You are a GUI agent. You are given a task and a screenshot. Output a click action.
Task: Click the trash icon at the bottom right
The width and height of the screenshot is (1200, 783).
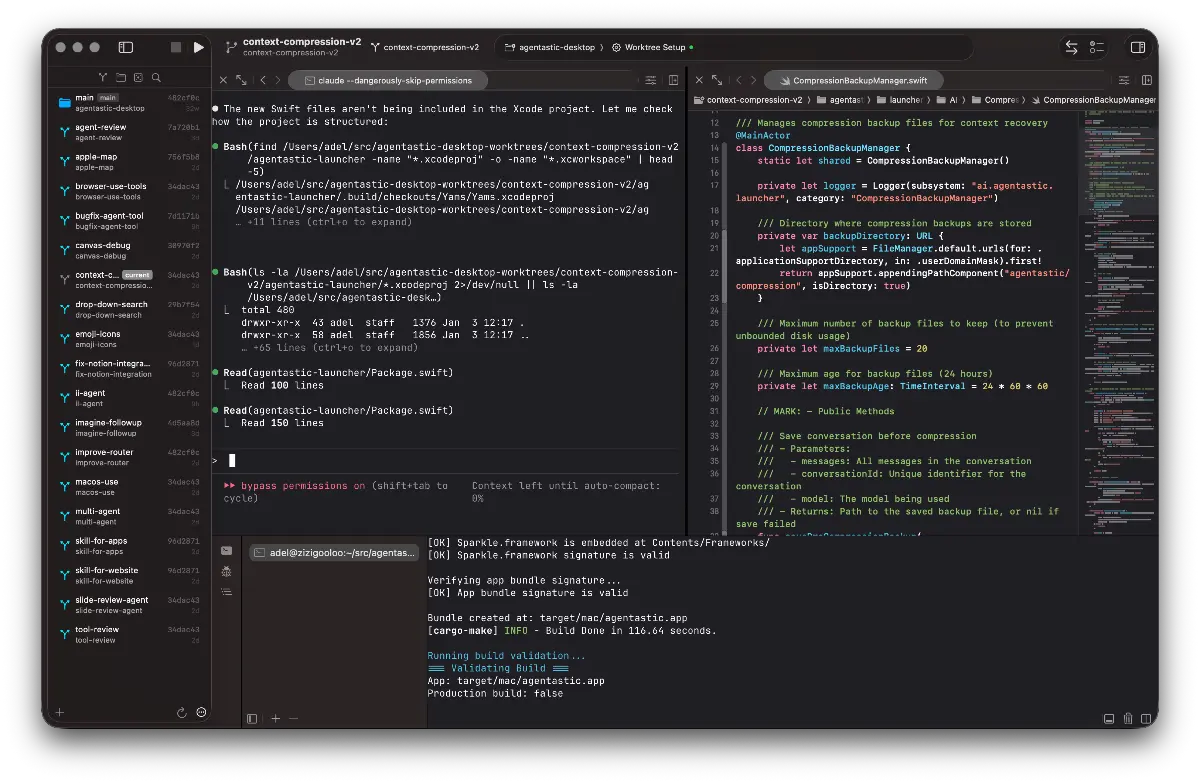pyautogui.click(x=1128, y=719)
